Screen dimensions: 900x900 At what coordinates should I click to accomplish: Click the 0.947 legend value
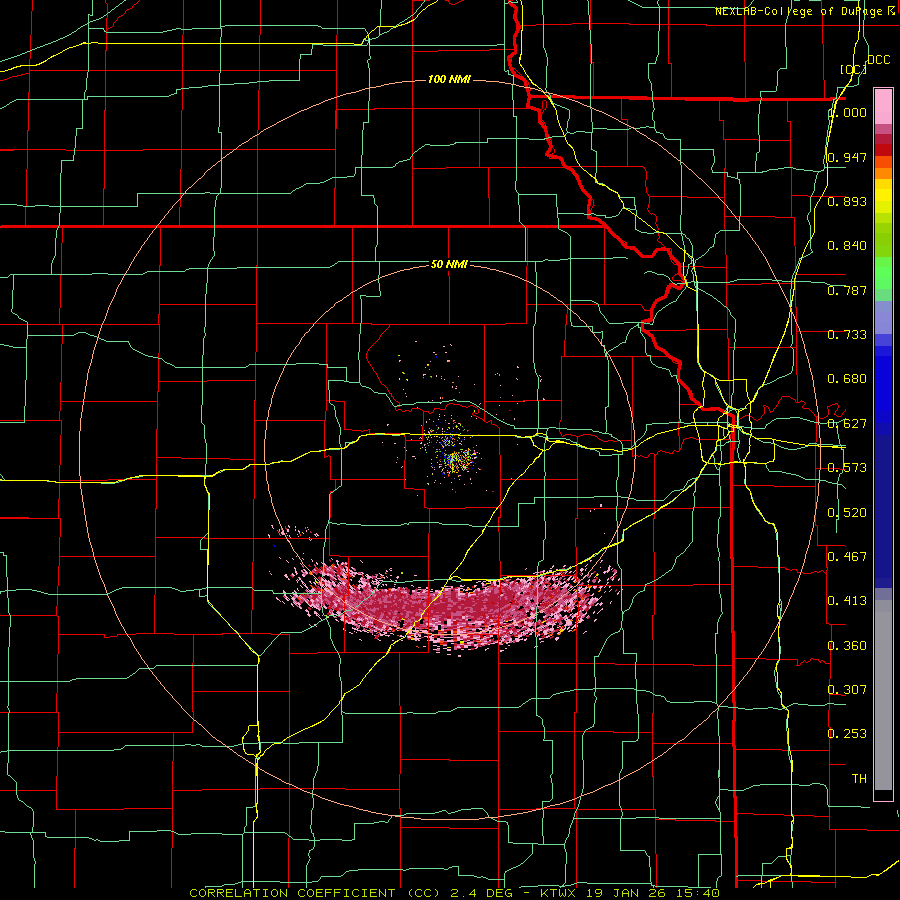847,157
